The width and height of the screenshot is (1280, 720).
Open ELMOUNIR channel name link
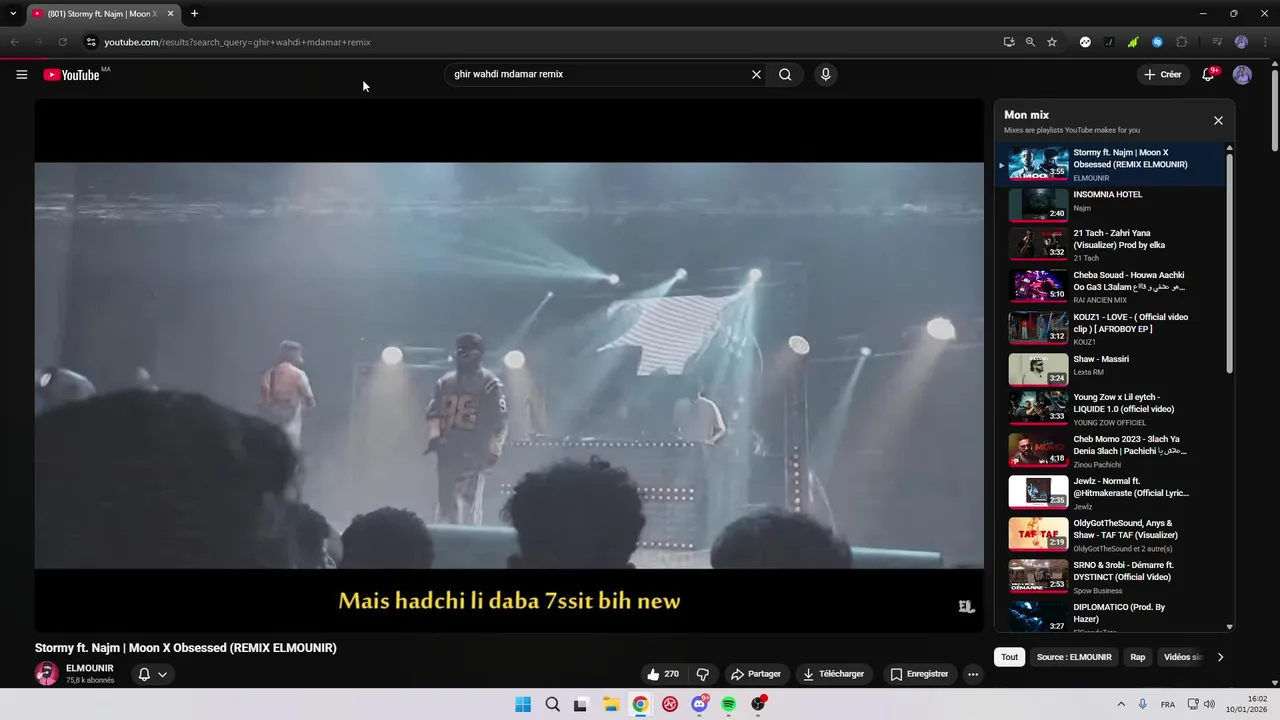click(90, 668)
